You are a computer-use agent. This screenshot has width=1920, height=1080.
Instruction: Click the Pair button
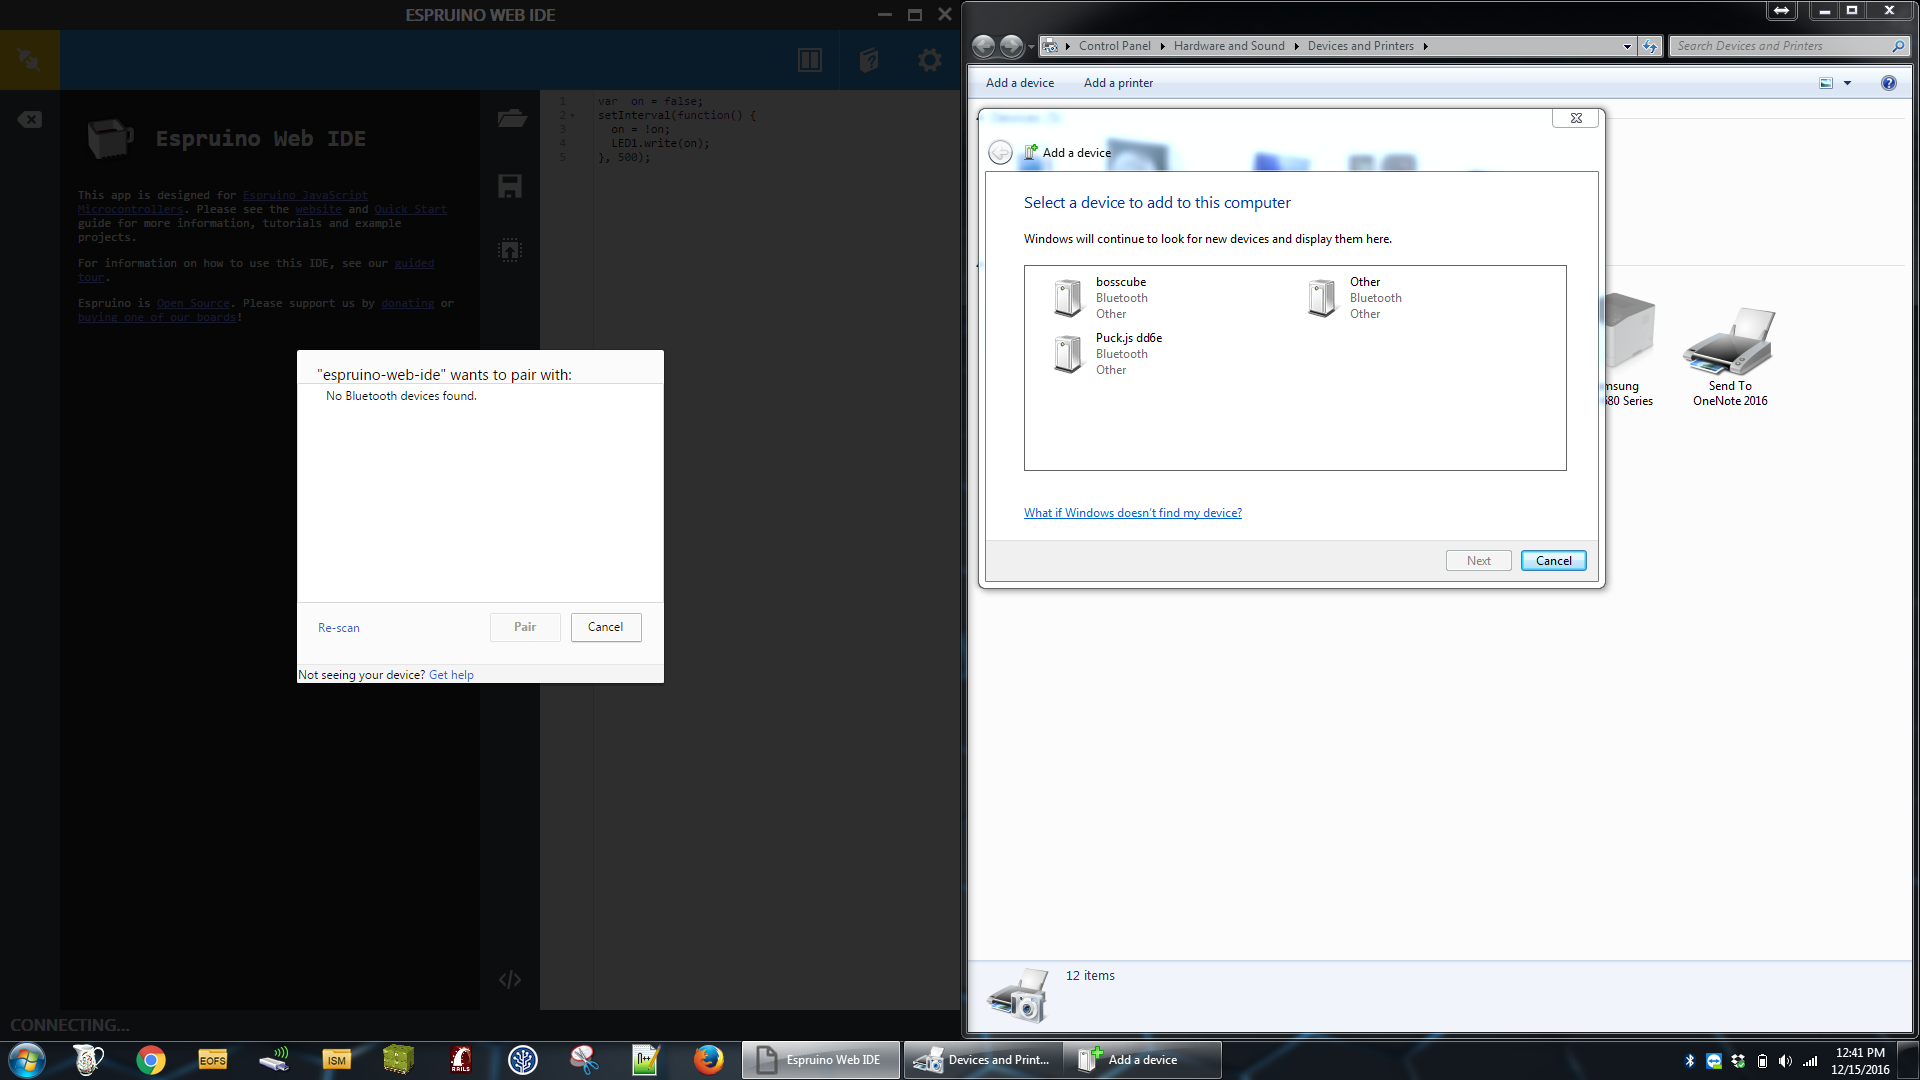pos(525,627)
